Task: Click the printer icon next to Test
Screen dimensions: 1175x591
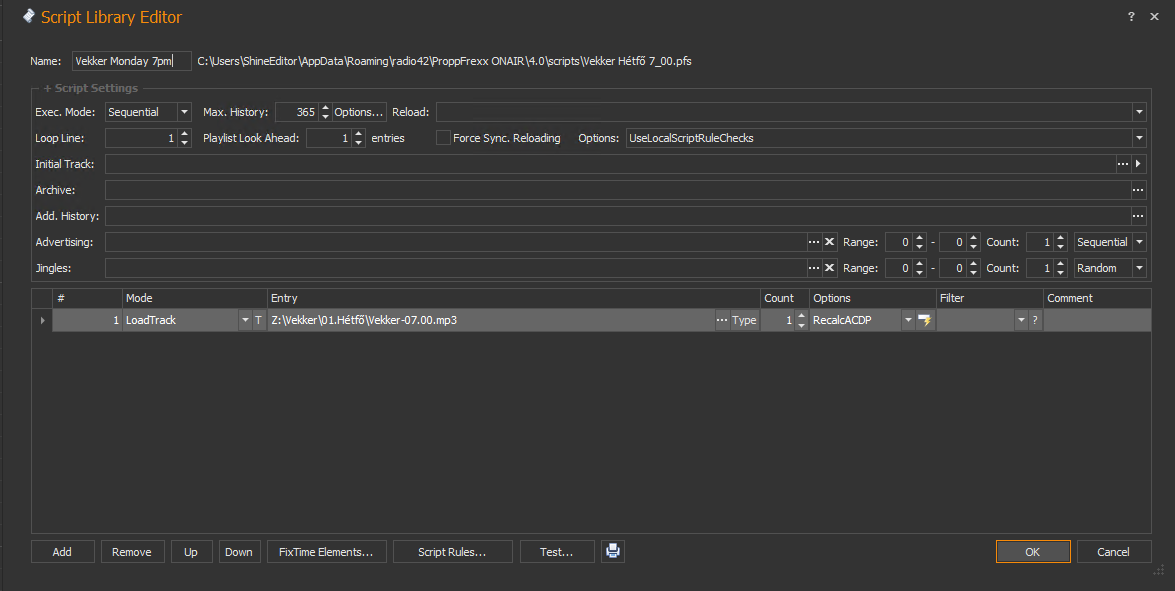Action: pyautogui.click(x=613, y=552)
